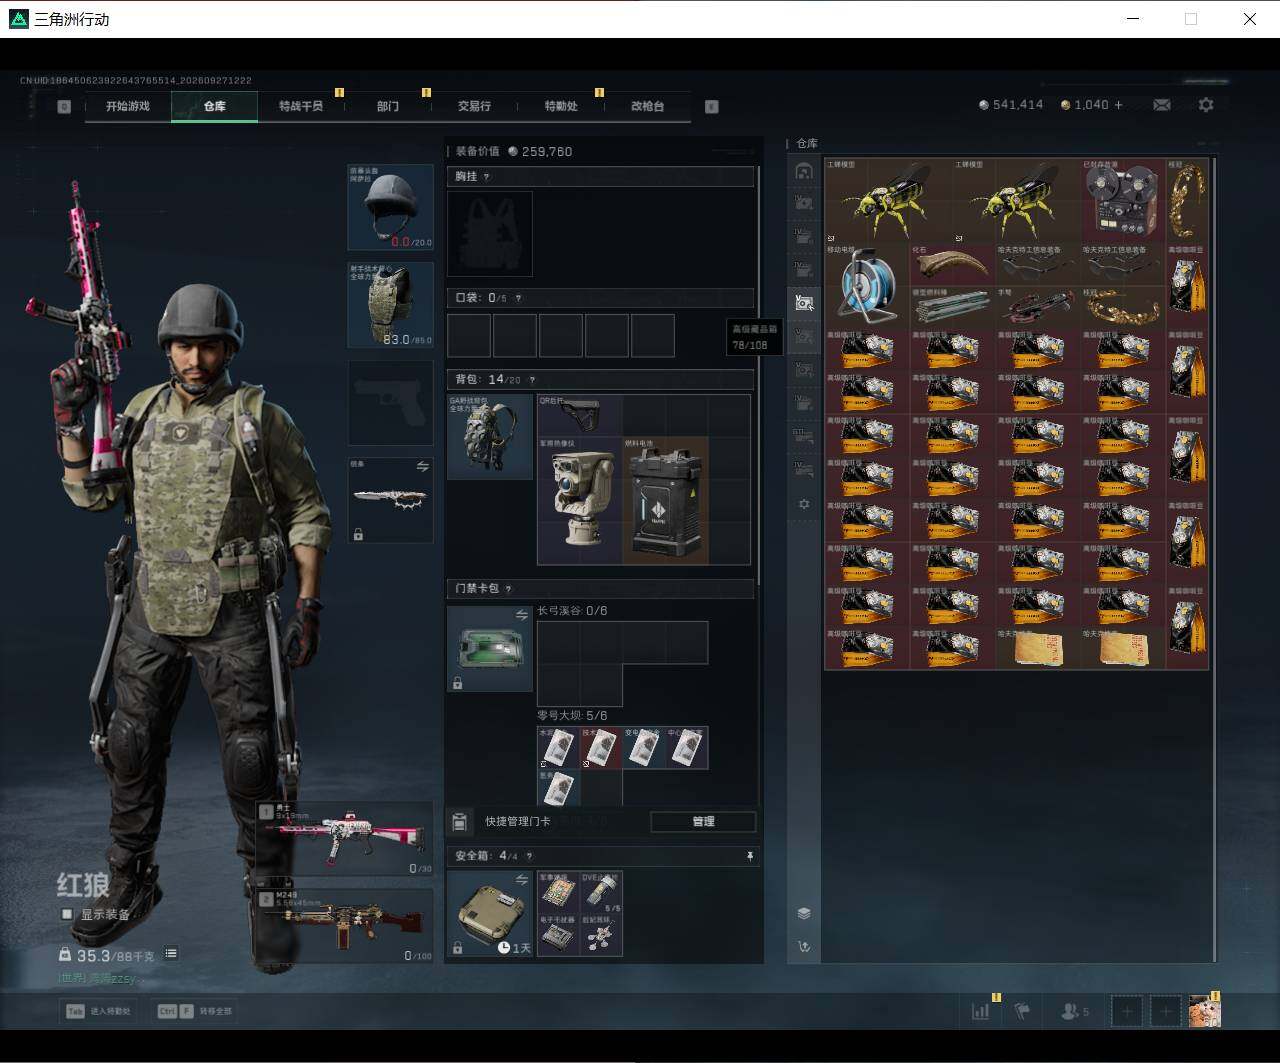Open the weight details list icon
This screenshot has width=1280, height=1063.
coord(171,954)
